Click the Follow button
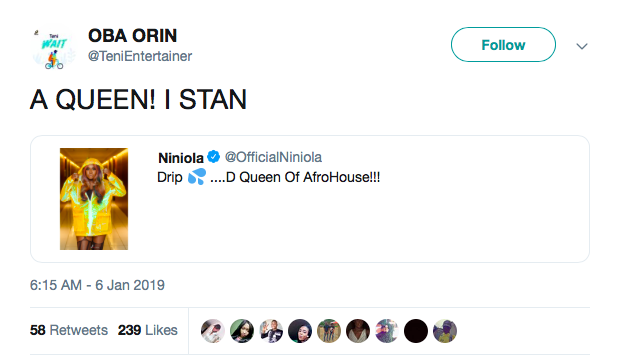The image size is (620, 364). pyautogui.click(x=503, y=45)
